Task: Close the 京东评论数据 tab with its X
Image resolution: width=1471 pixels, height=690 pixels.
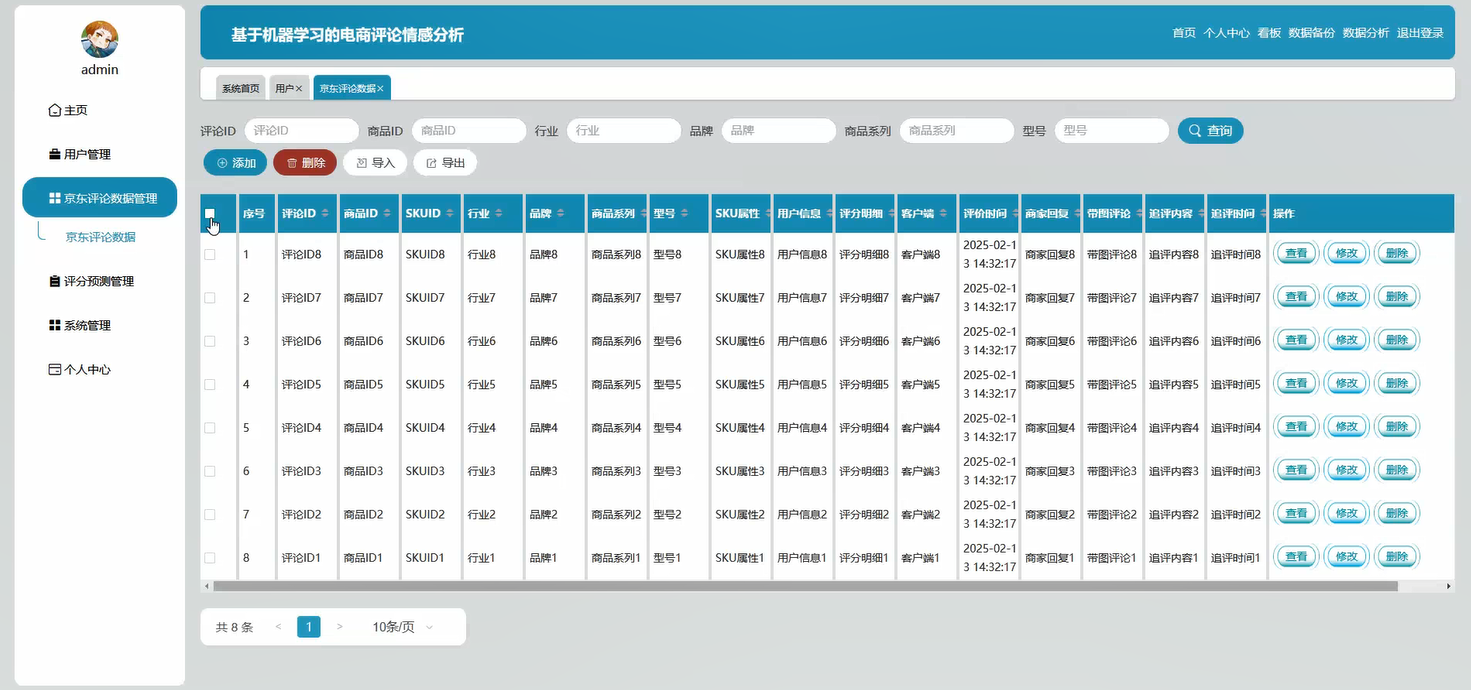Action: coord(381,89)
